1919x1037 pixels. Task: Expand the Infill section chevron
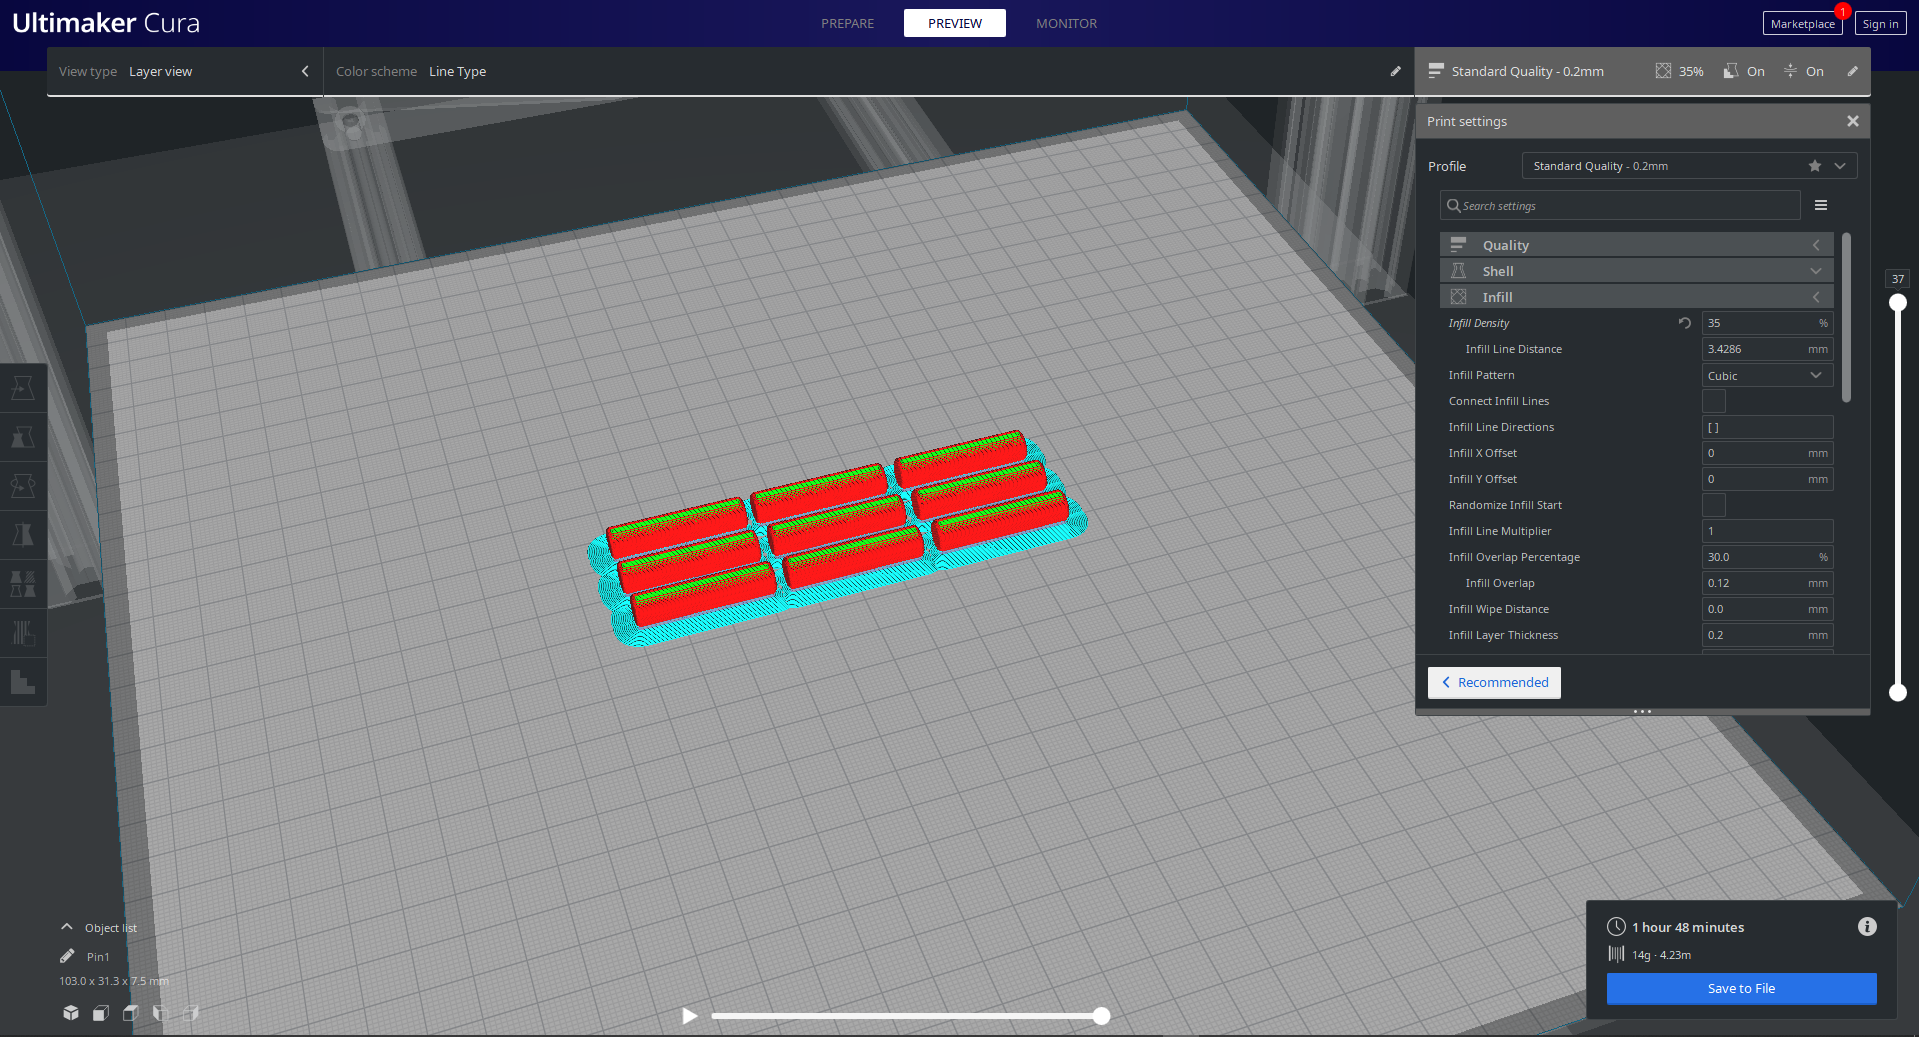click(x=1816, y=297)
